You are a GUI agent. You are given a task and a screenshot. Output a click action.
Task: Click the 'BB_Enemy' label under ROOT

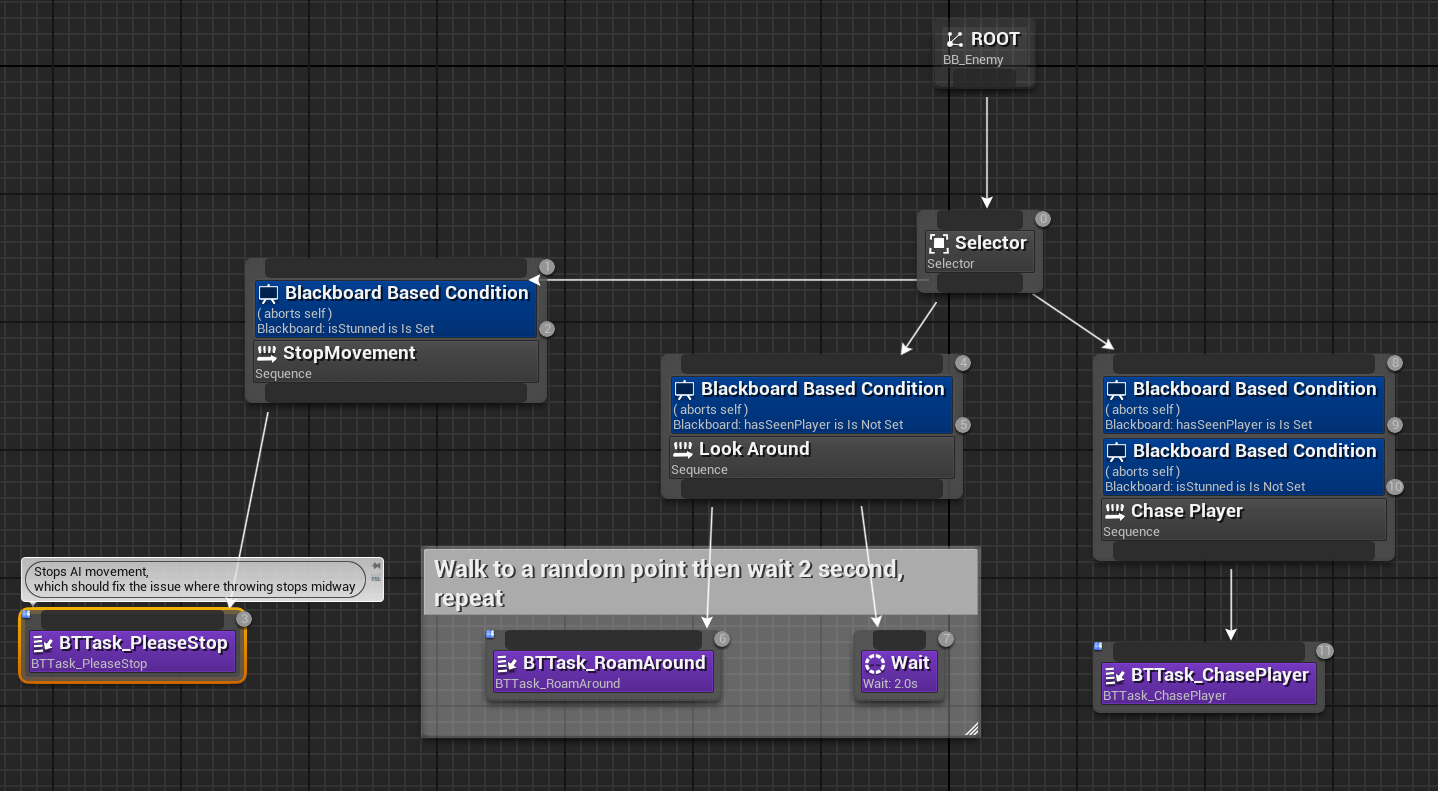[973, 60]
